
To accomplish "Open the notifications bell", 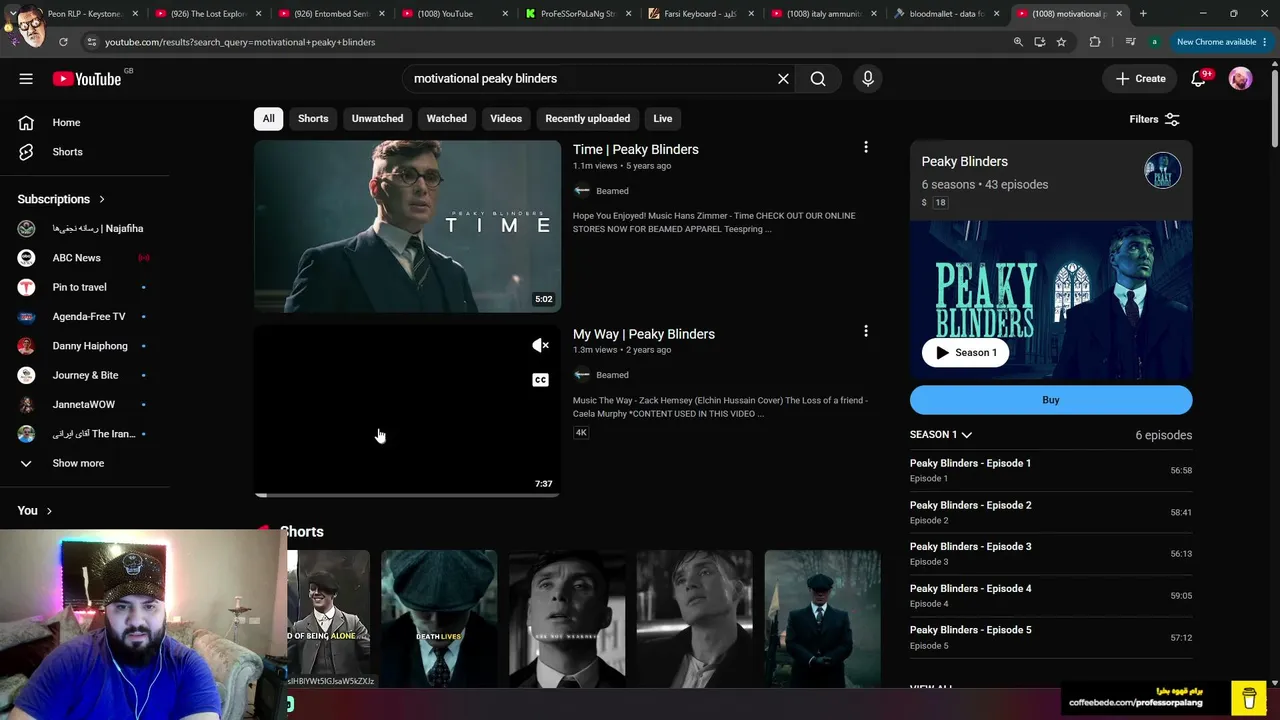I will coord(1199,79).
